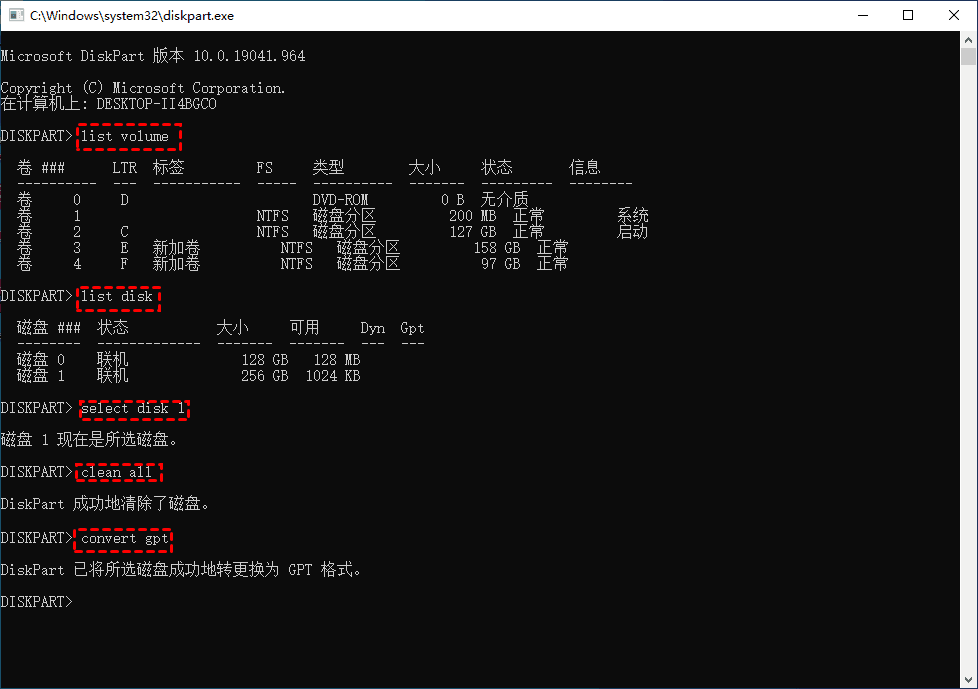The width and height of the screenshot is (978, 689).
Task: Close the diskpart.exe window
Action: point(954,15)
